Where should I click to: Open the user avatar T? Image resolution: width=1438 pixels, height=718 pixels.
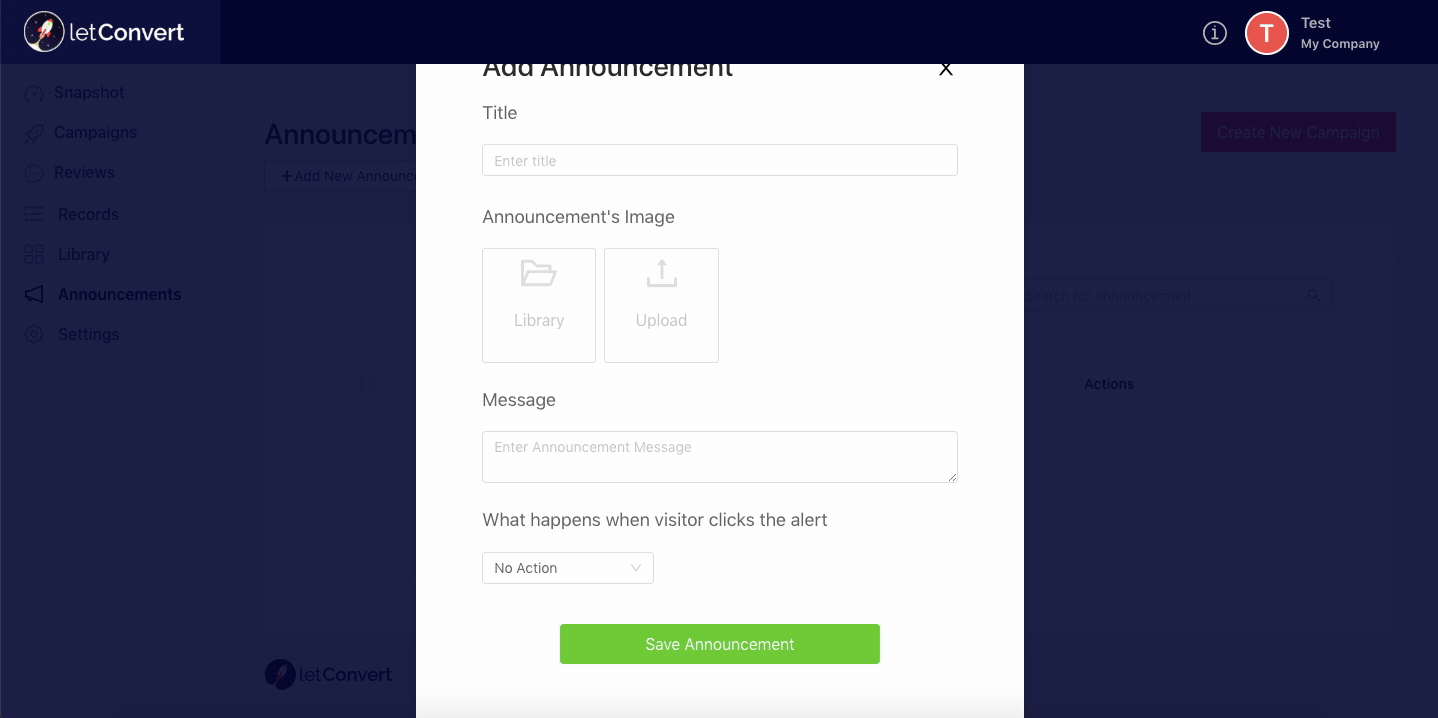(x=1266, y=33)
